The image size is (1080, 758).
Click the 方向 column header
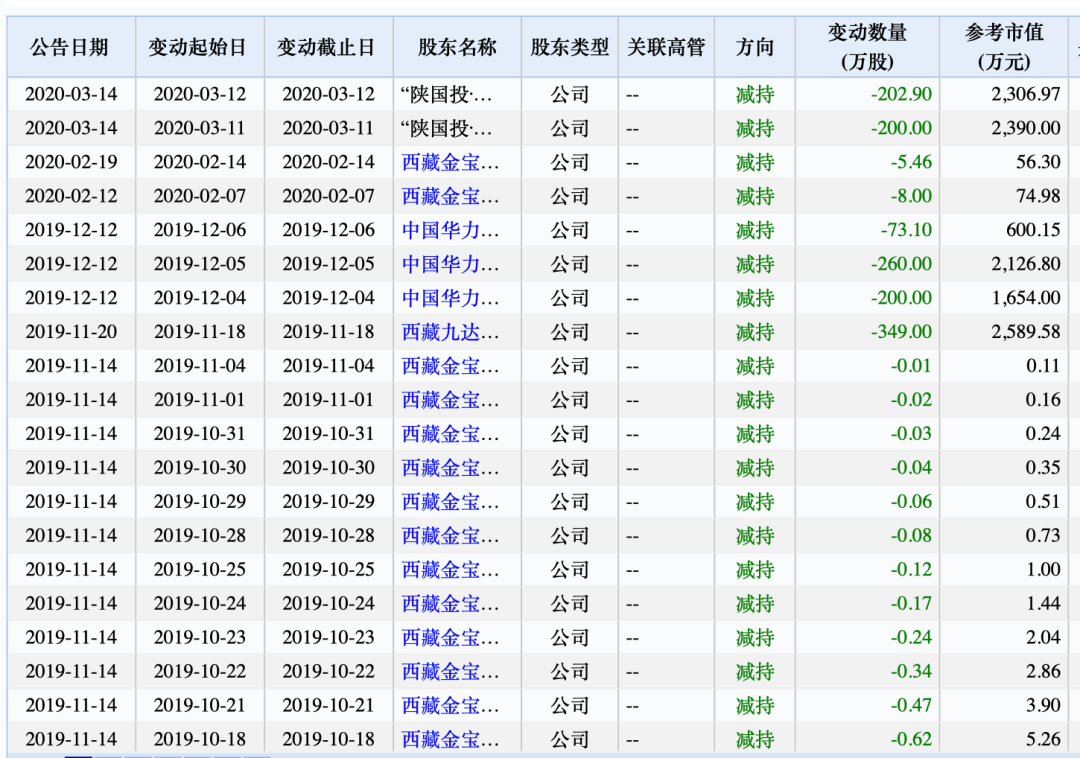tap(755, 47)
